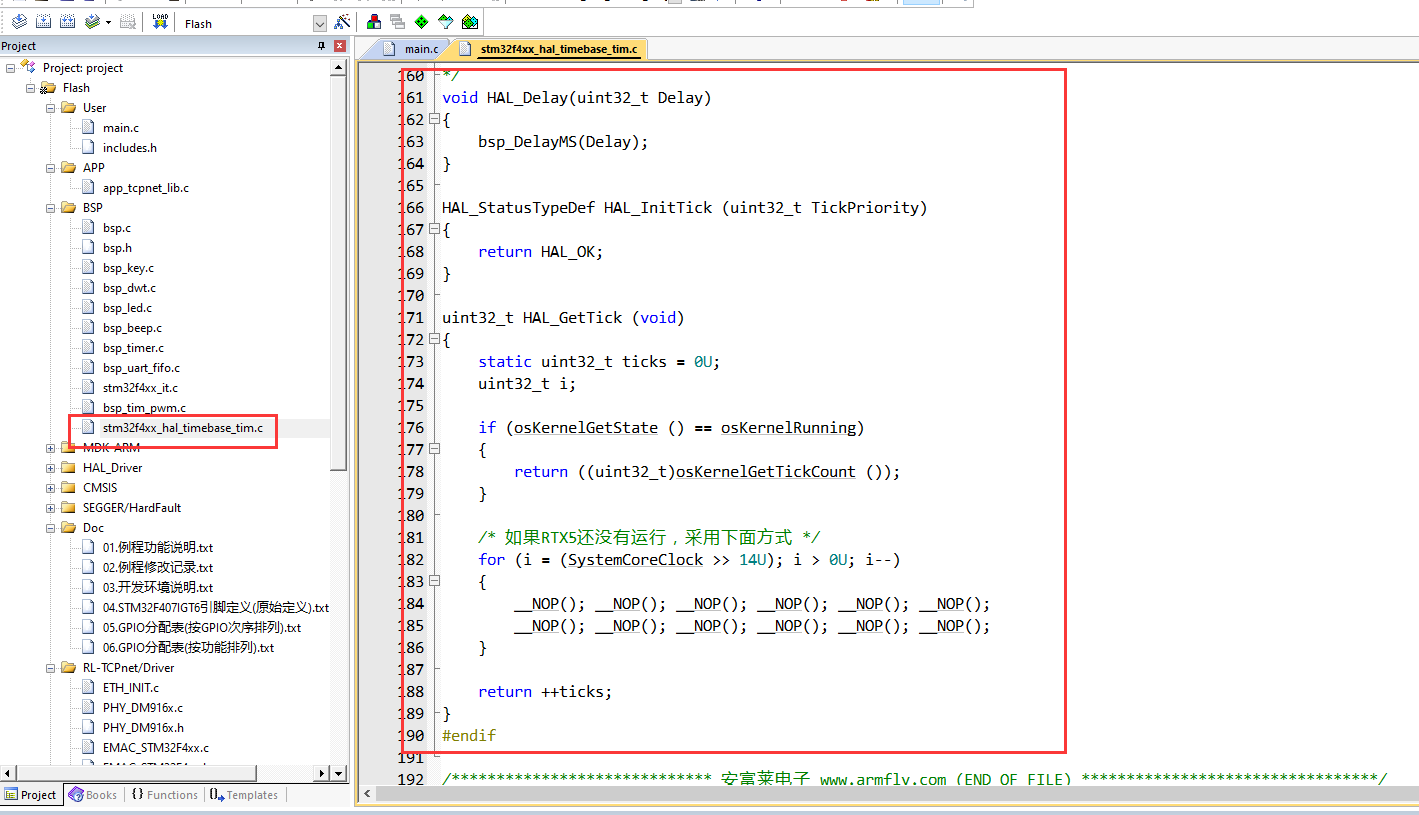Switch to the Project bottom tab
Image resolution: width=1419 pixels, height=815 pixels.
click(31, 795)
